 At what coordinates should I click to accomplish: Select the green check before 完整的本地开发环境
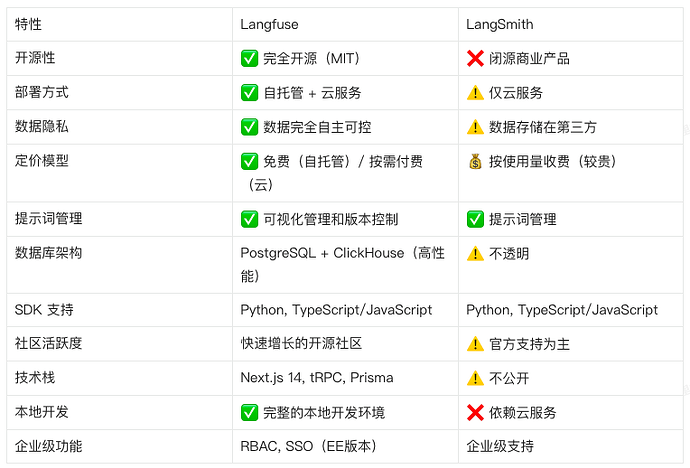tap(250, 412)
